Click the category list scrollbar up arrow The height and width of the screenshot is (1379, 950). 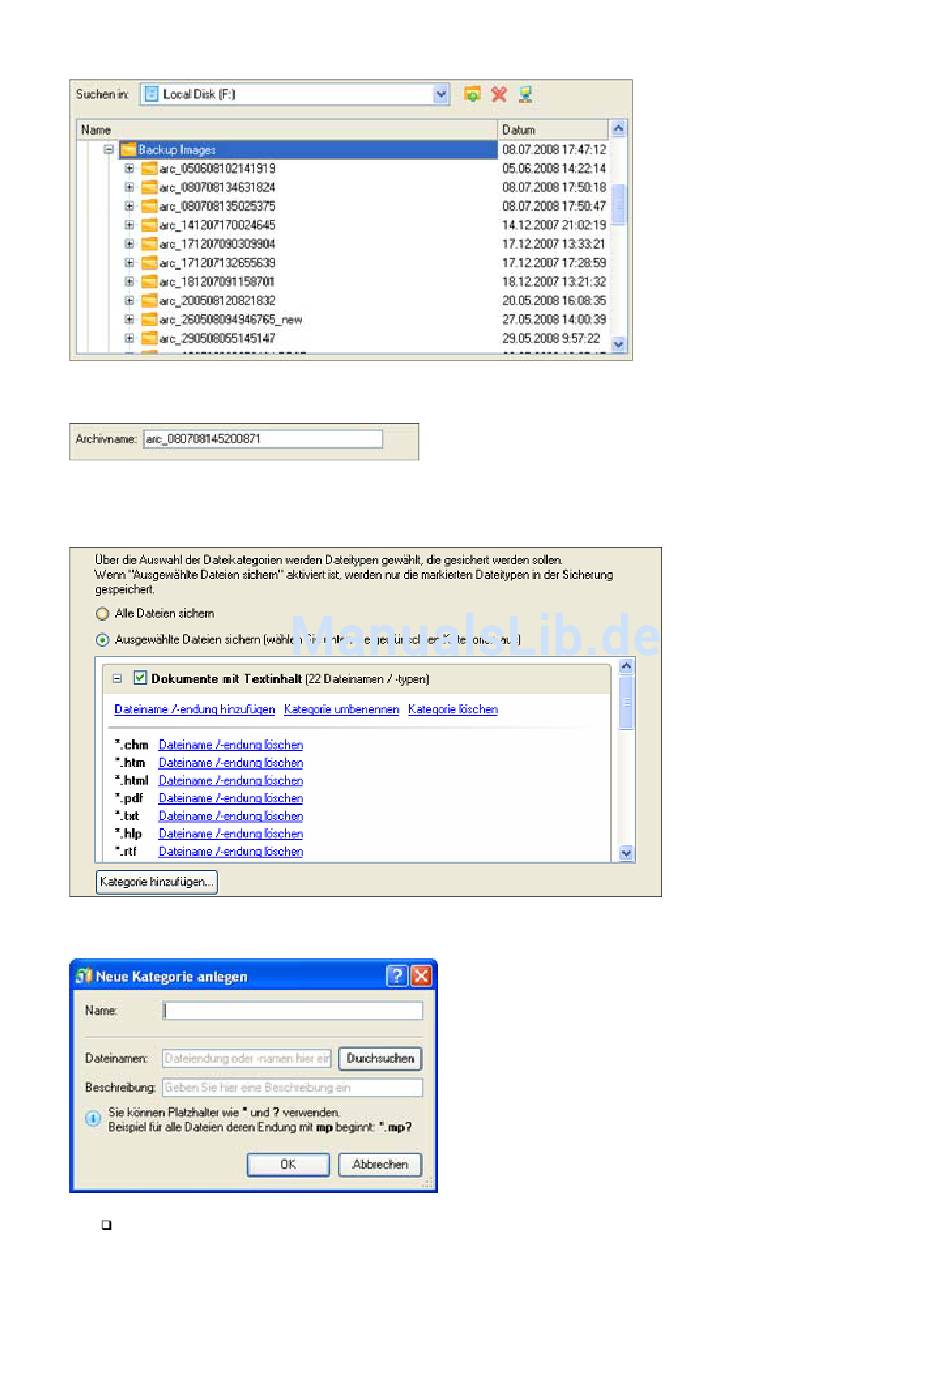coord(627,666)
